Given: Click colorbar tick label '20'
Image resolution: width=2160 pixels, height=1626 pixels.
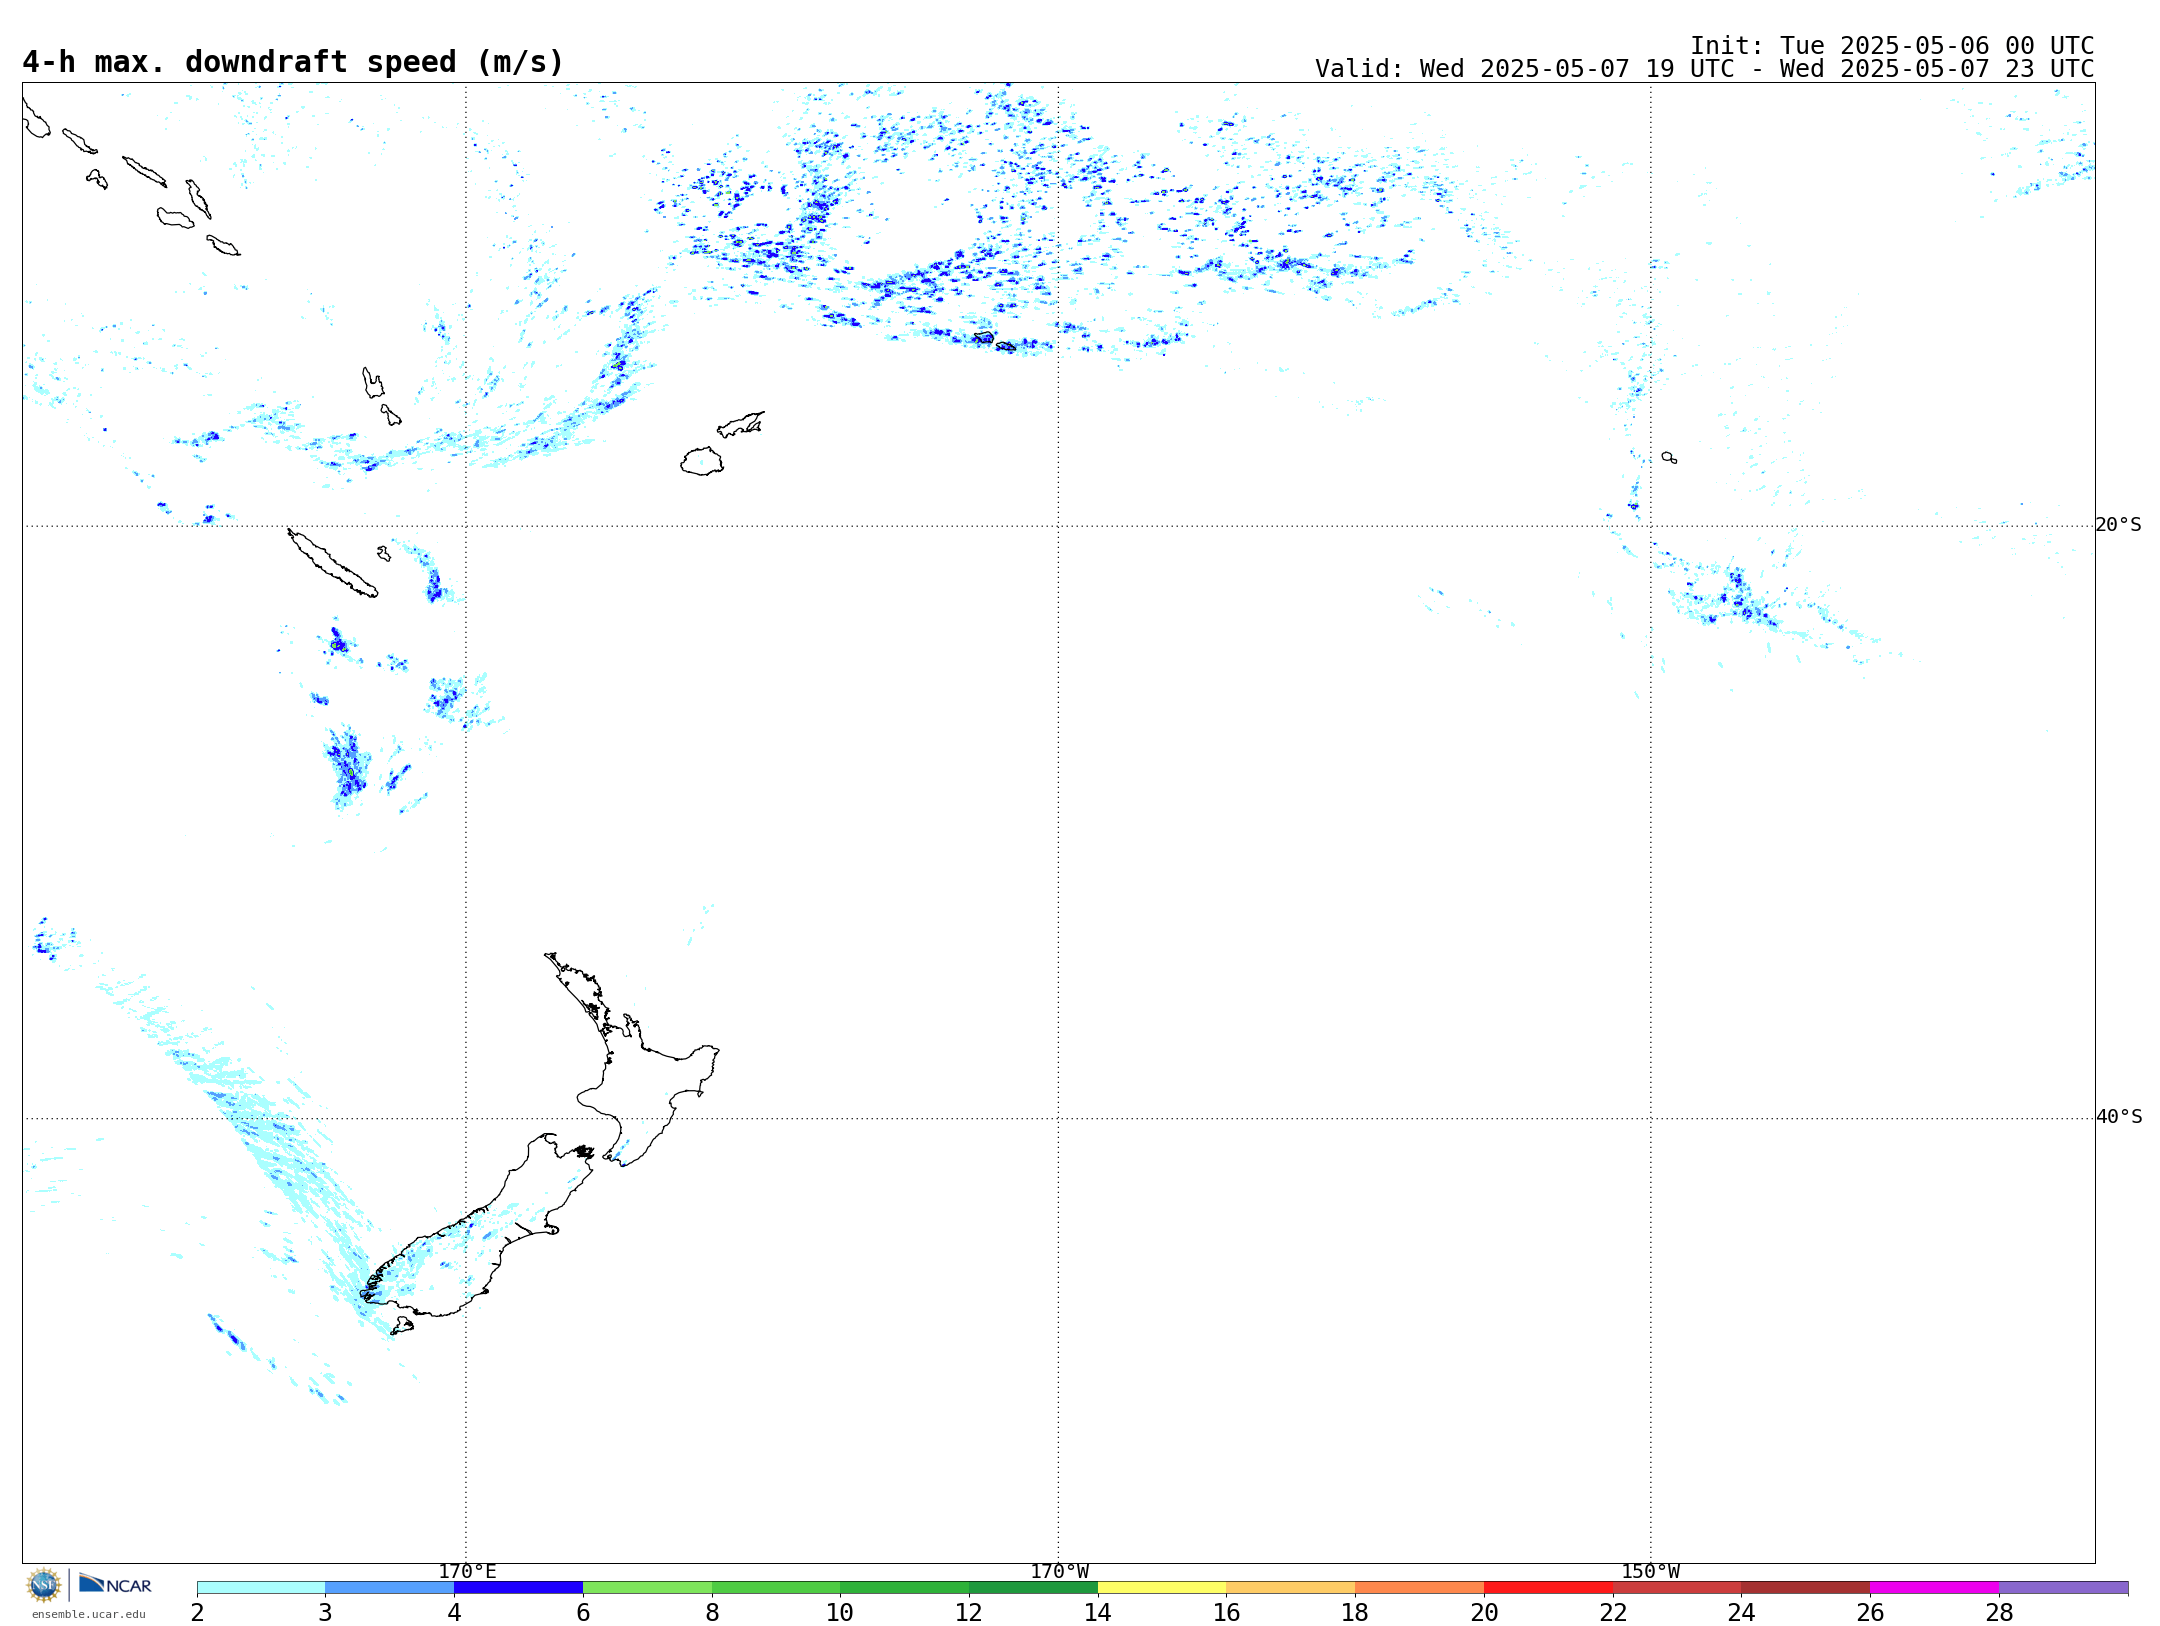Looking at the screenshot, I should click(1484, 1612).
